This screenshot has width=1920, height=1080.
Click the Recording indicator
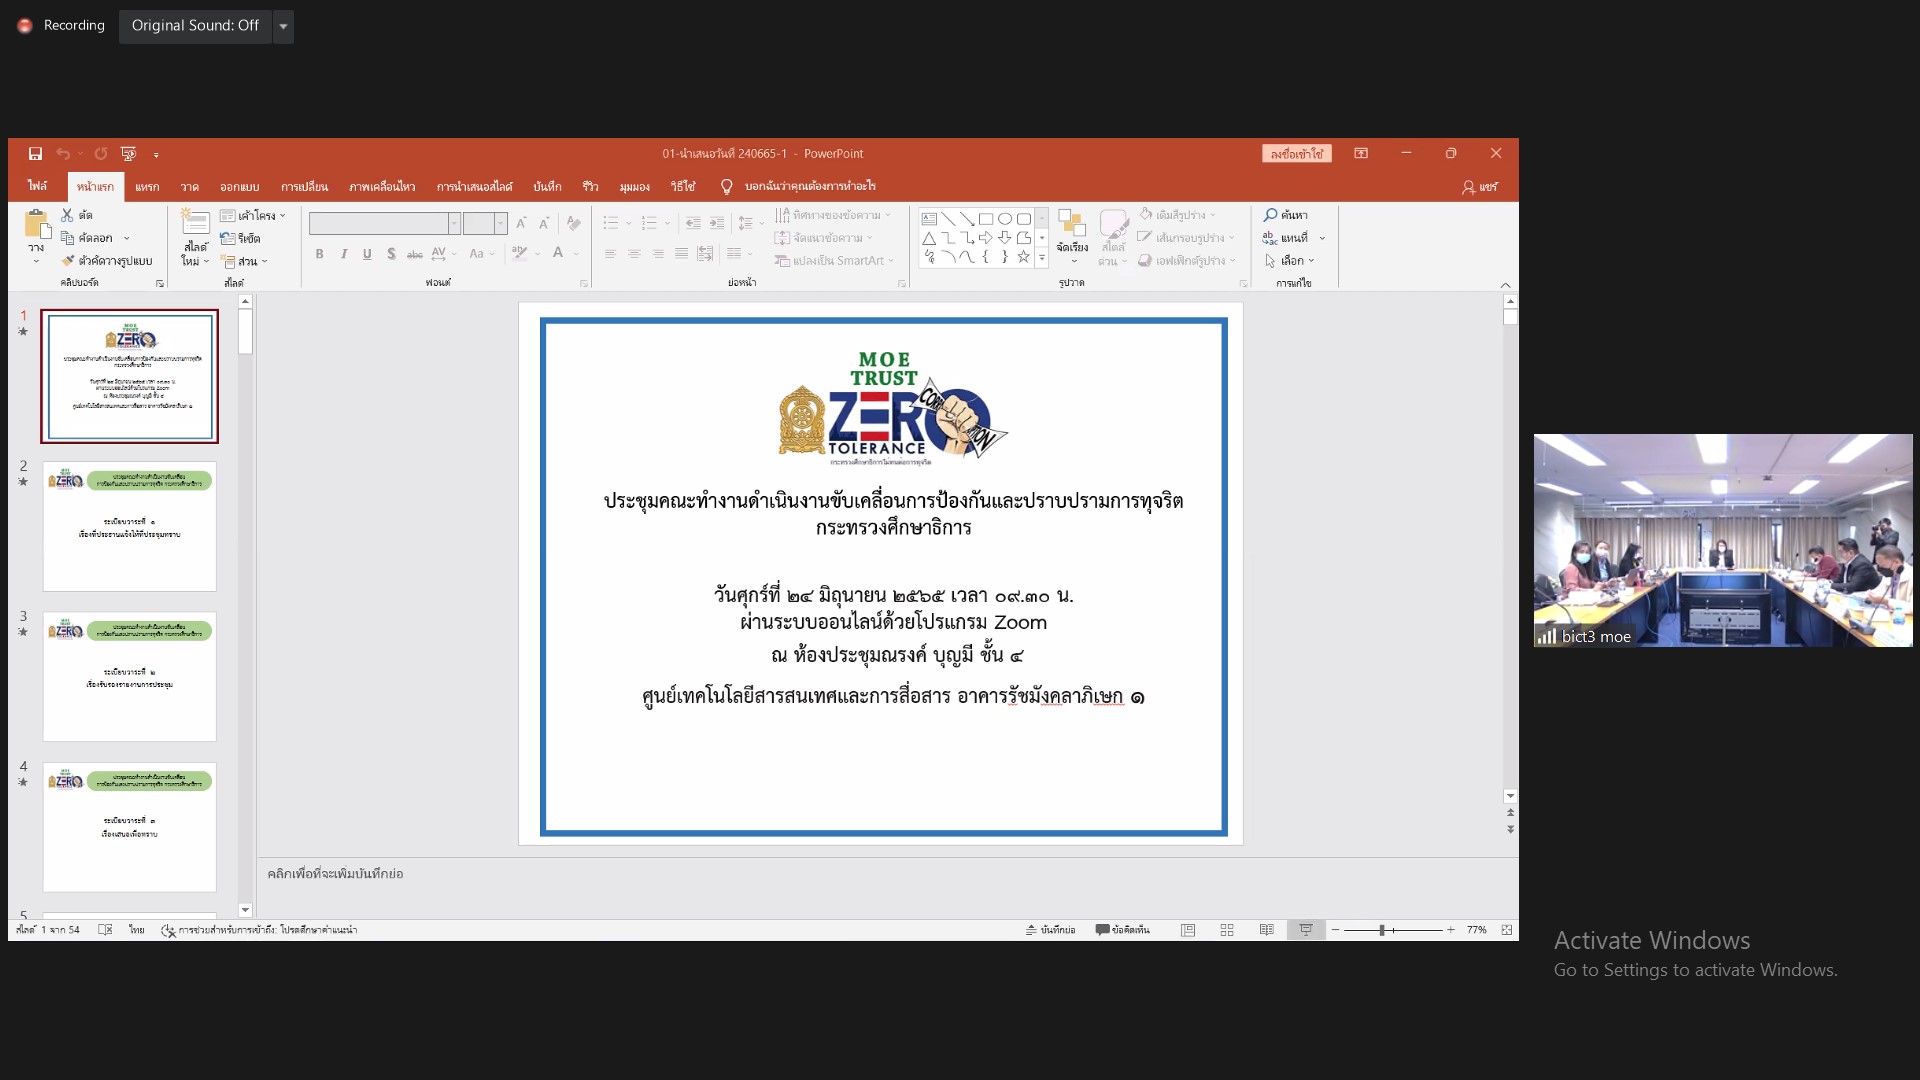pos(61,26)
